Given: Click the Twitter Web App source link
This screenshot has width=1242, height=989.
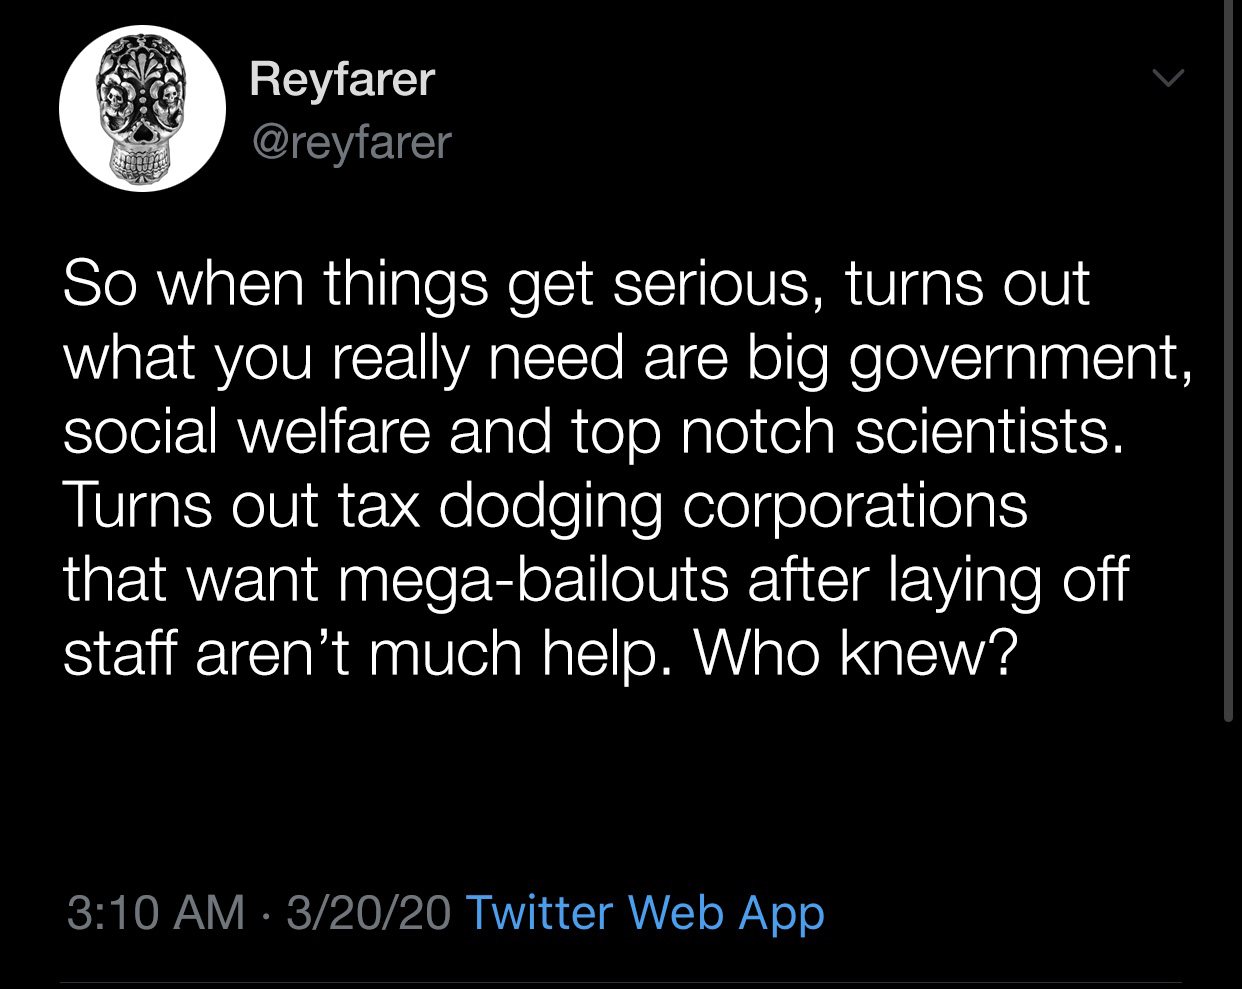Looking at the screenshot, I should [x=645, y=912].
